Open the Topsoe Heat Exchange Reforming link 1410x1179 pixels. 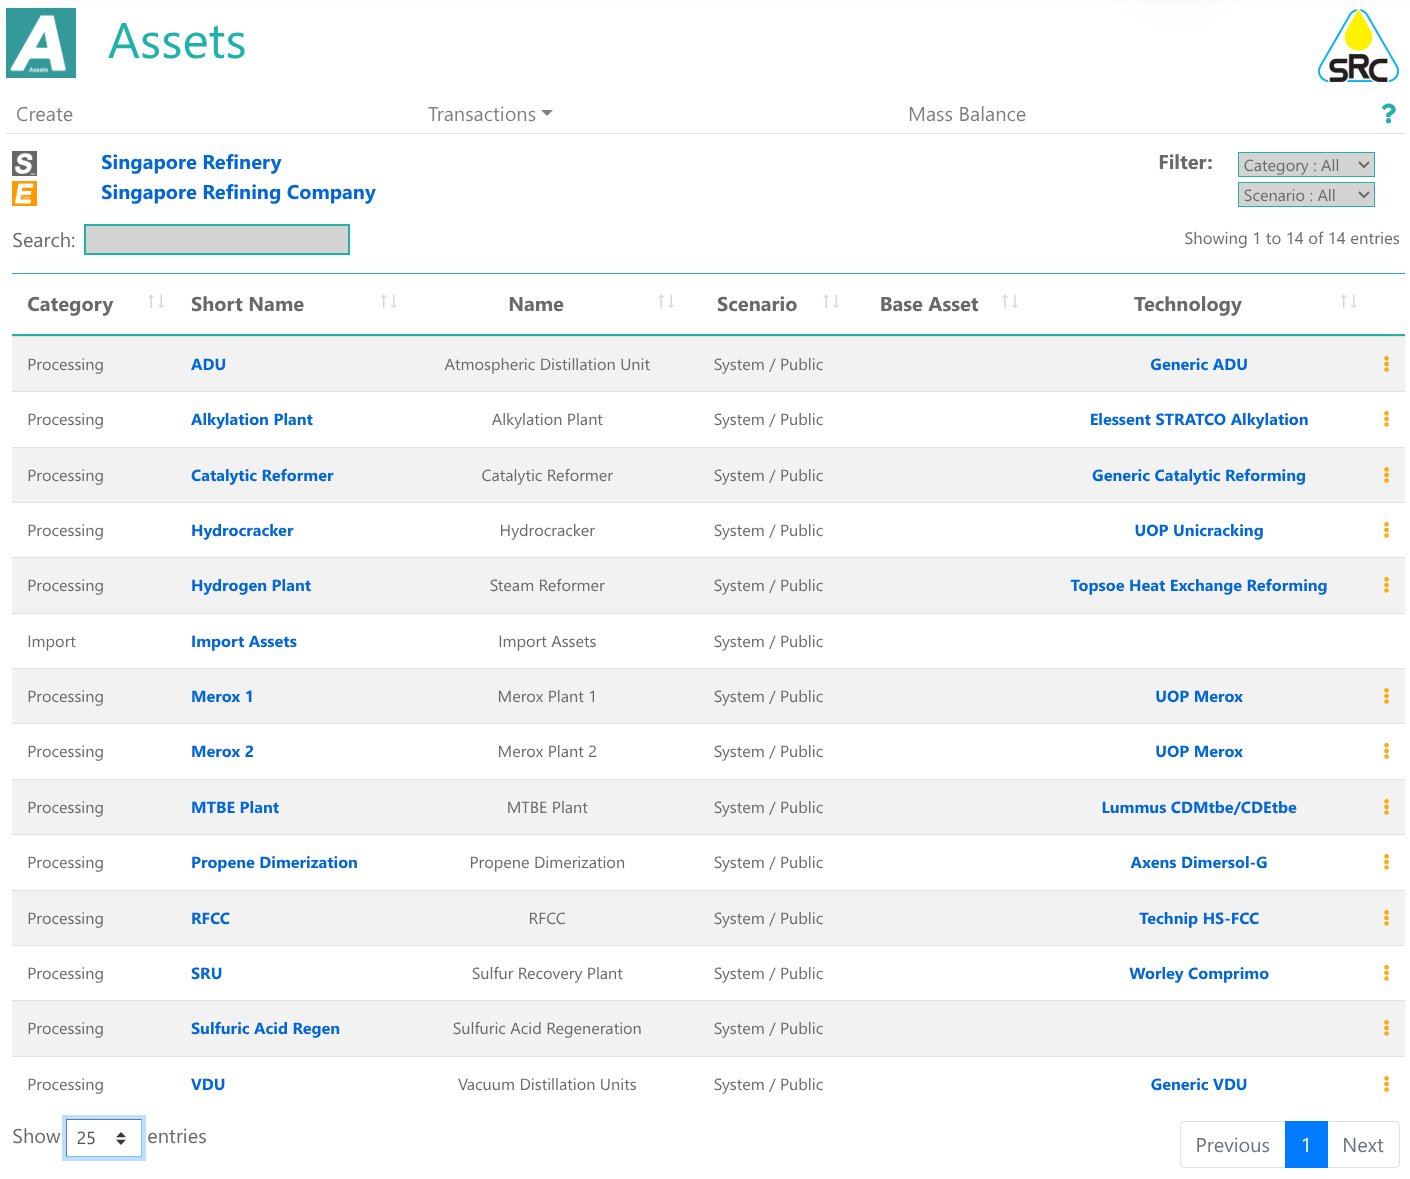point(1199,585)
